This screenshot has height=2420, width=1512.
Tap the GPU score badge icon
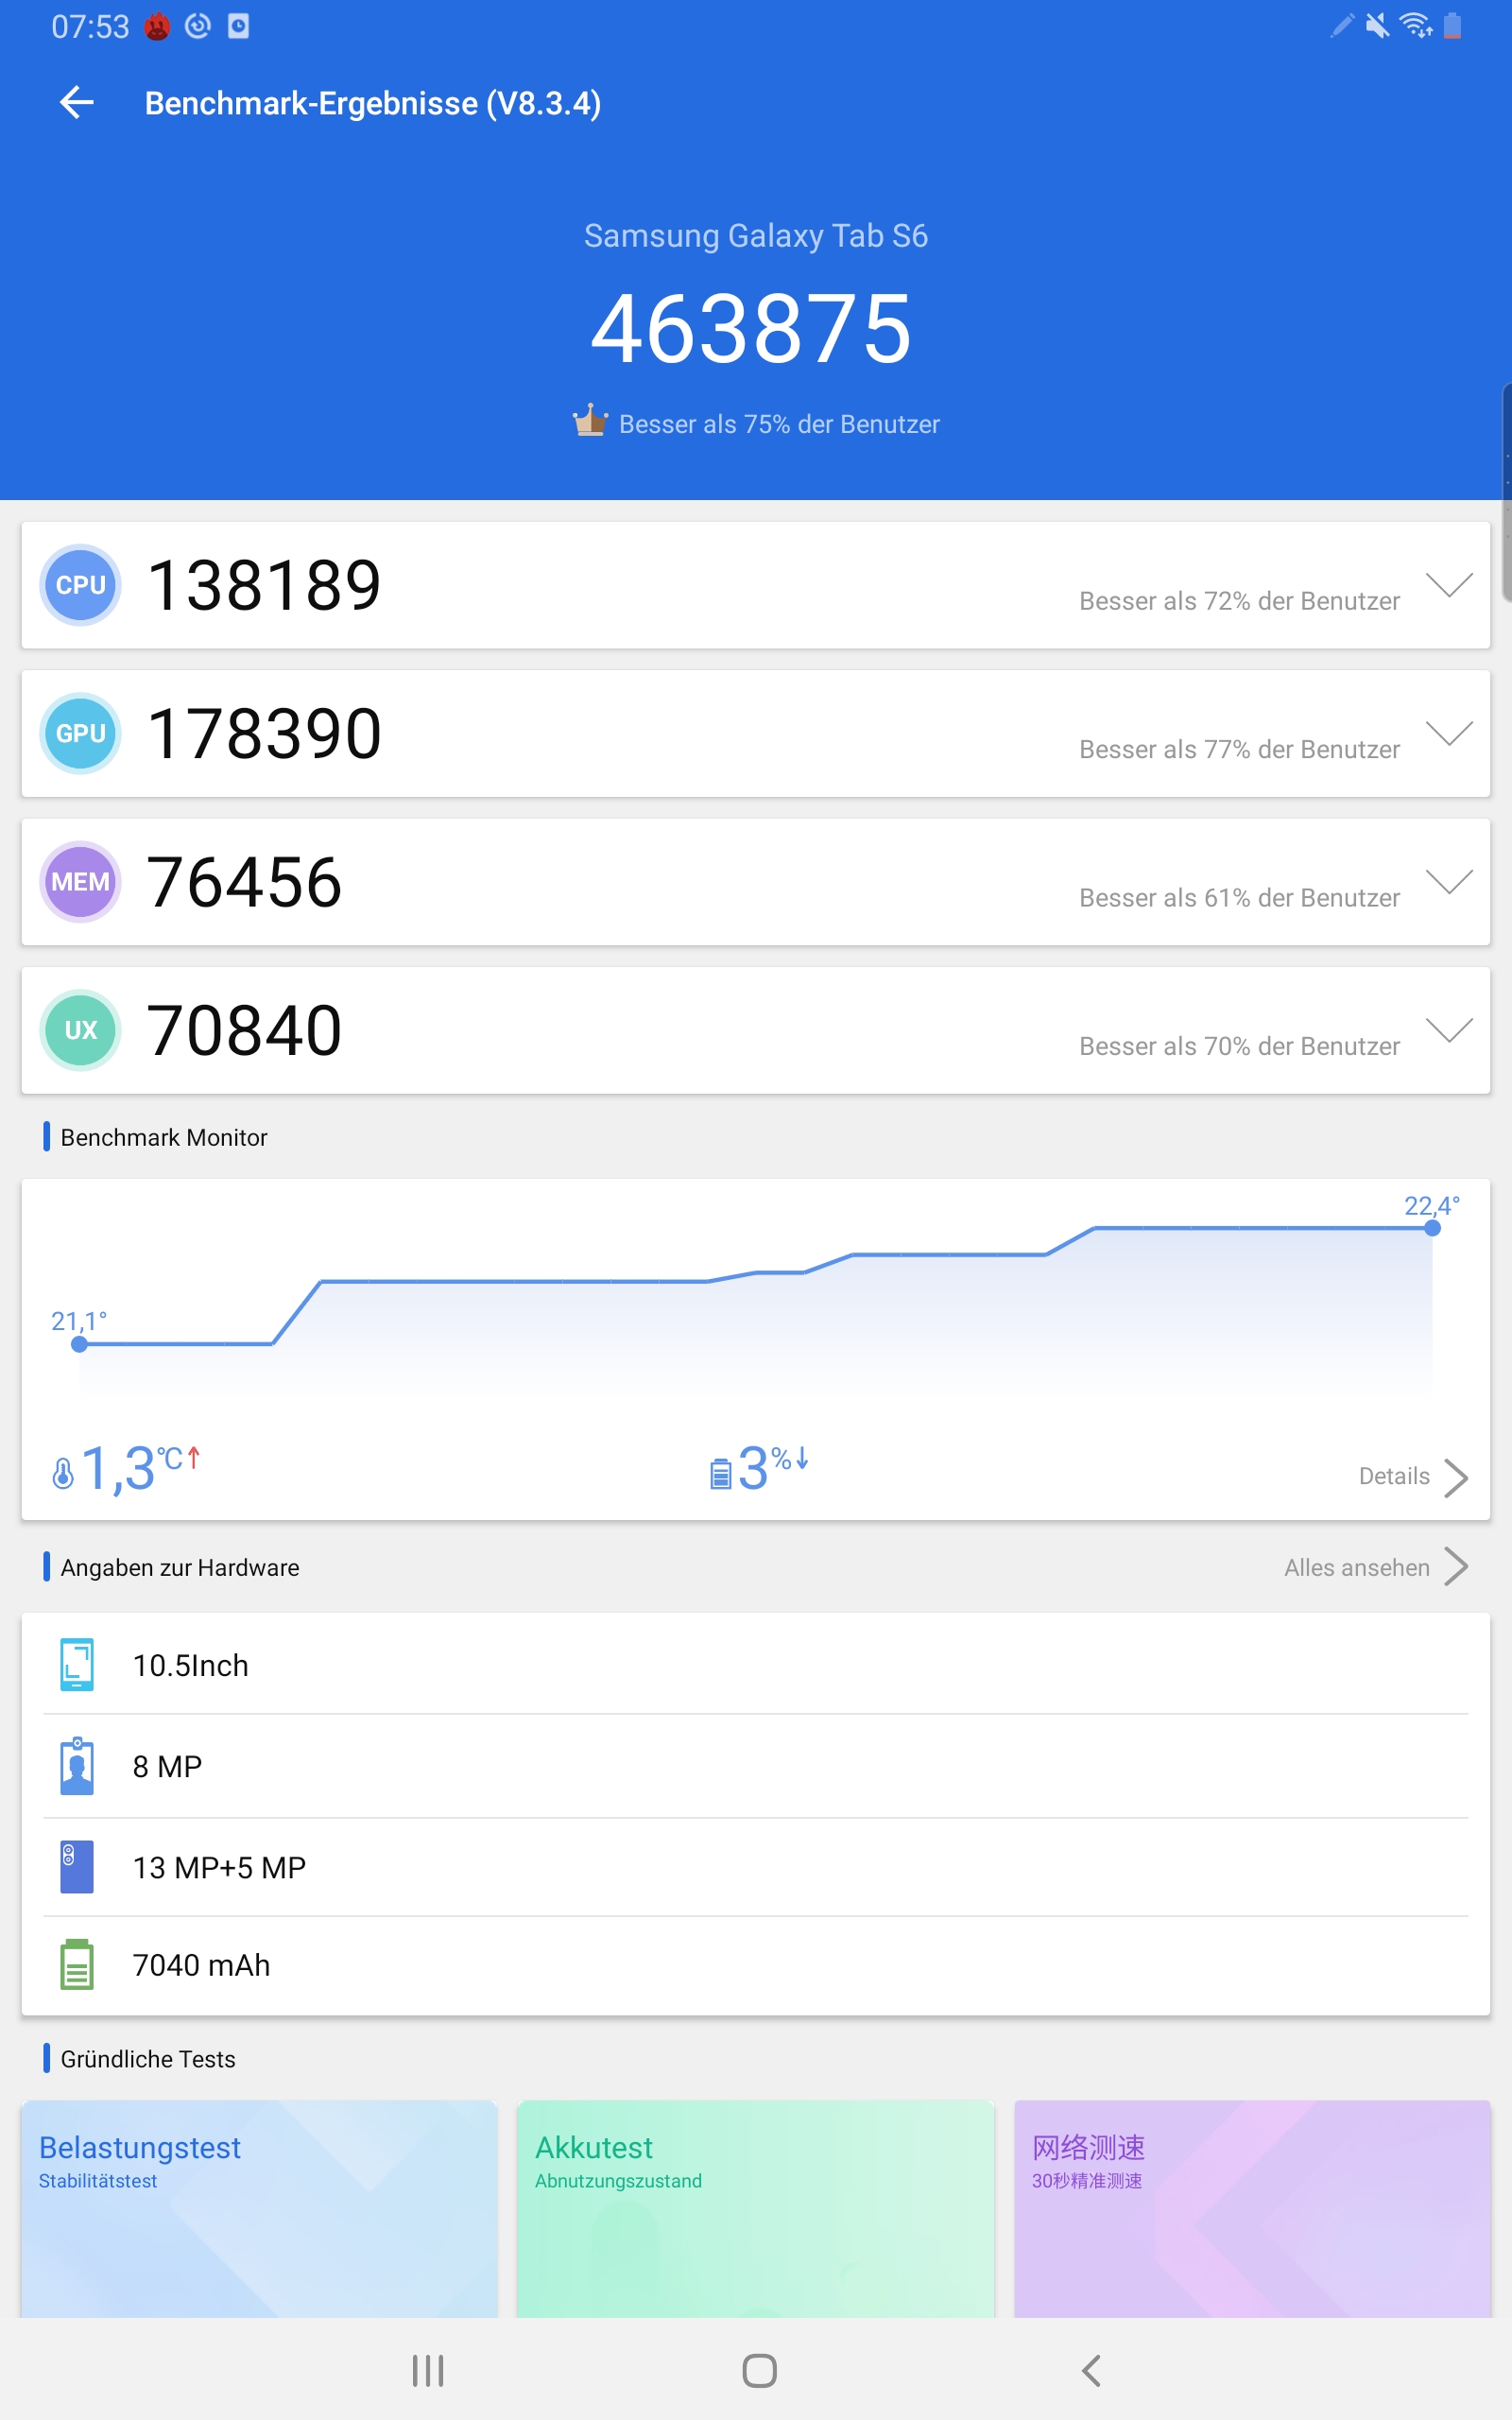[x=80, y=733]
